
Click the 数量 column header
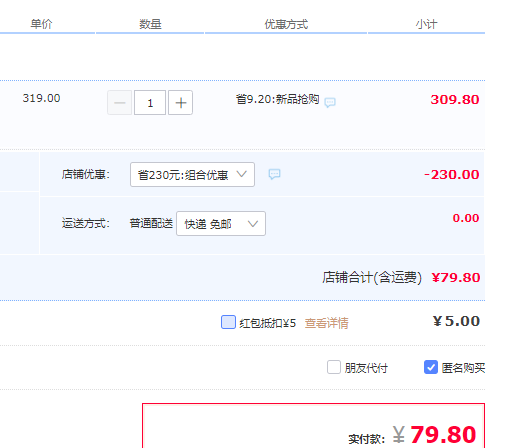150,24
